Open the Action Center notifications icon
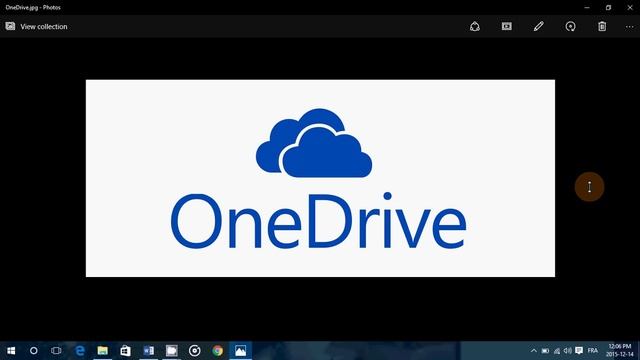 pos(579,351)
